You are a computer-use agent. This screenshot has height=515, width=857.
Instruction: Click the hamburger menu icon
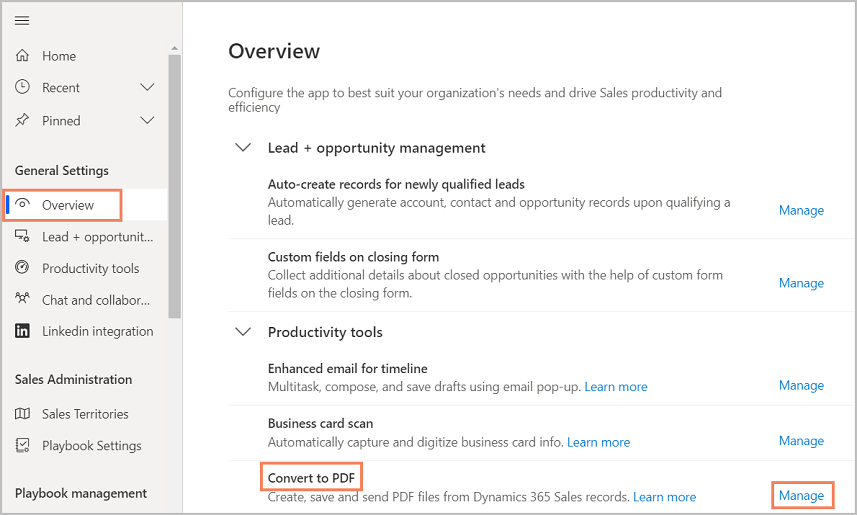tap(22, 21)
